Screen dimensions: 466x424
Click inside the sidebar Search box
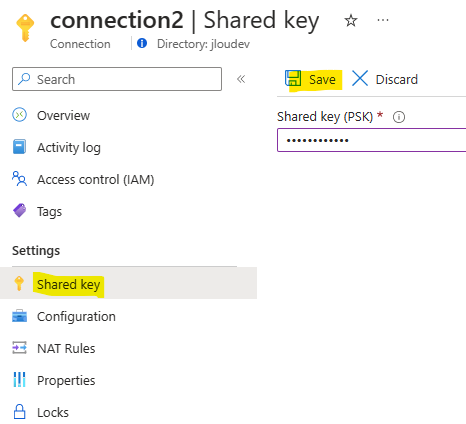(117, 79)
